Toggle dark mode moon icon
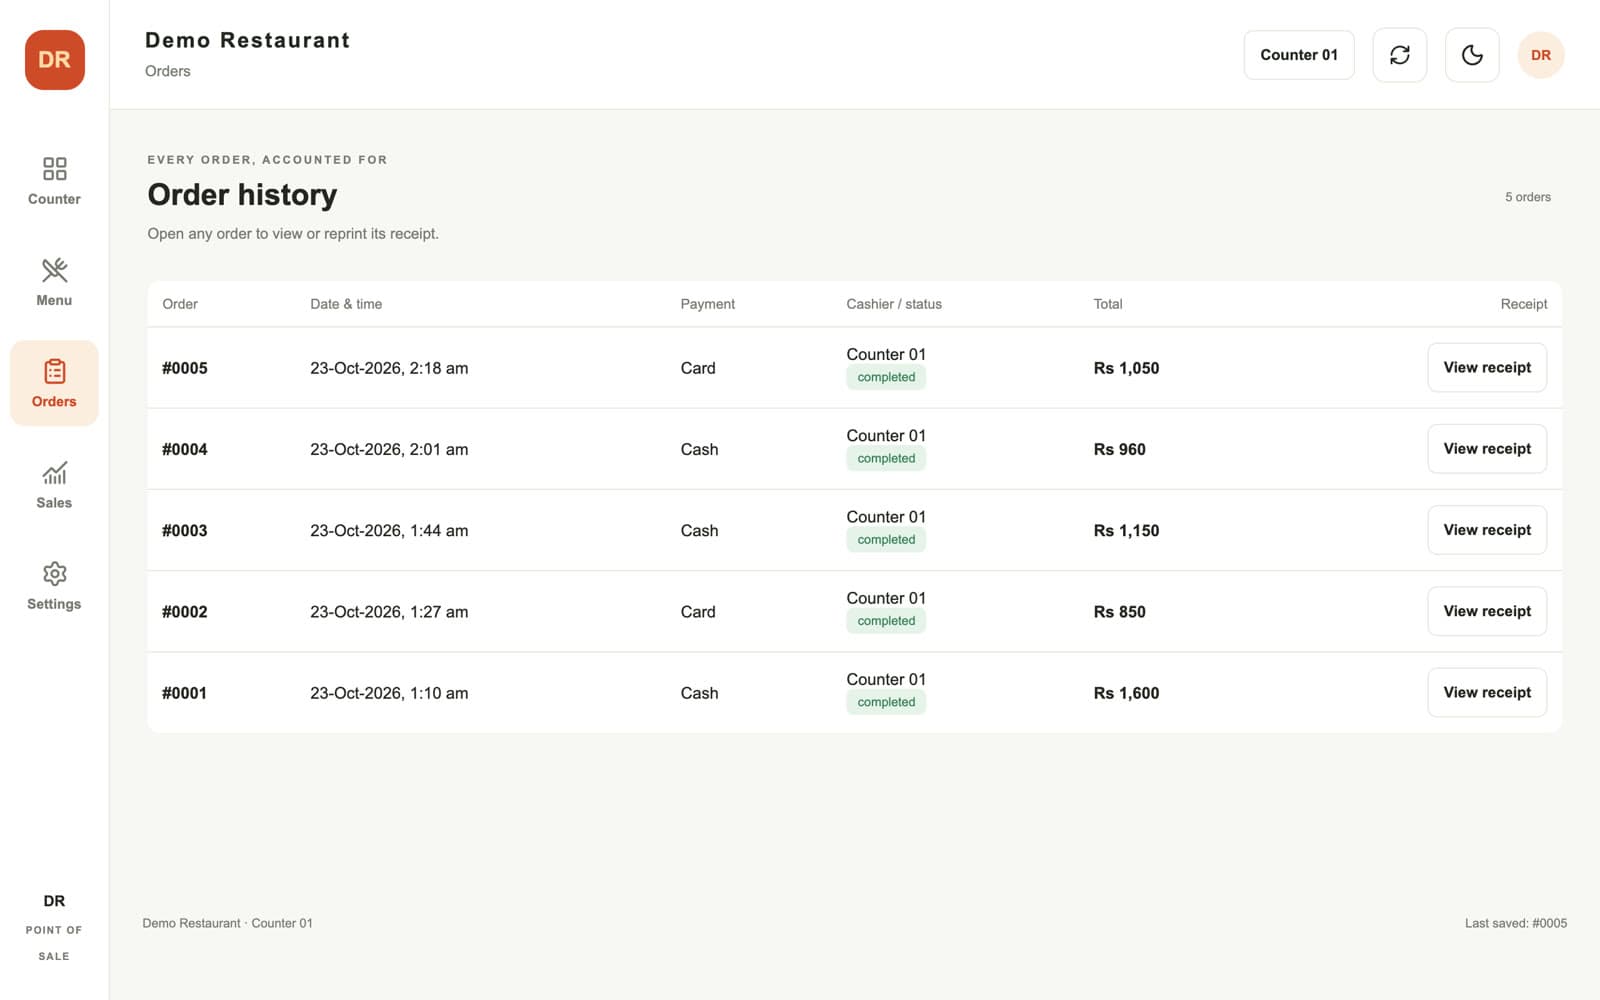Image resolution: width=1600 pixels, height=1000 pixels. click(1472, 55)
